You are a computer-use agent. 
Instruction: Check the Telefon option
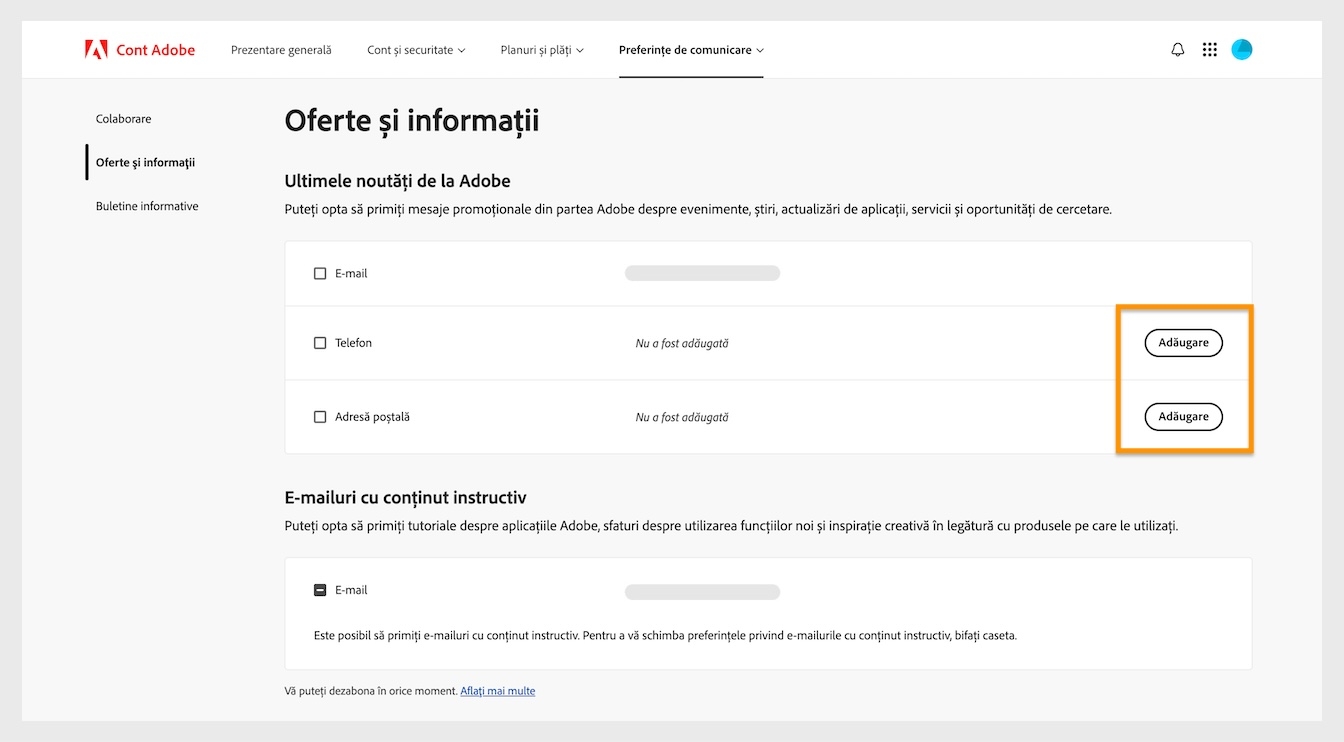[320, 342]
